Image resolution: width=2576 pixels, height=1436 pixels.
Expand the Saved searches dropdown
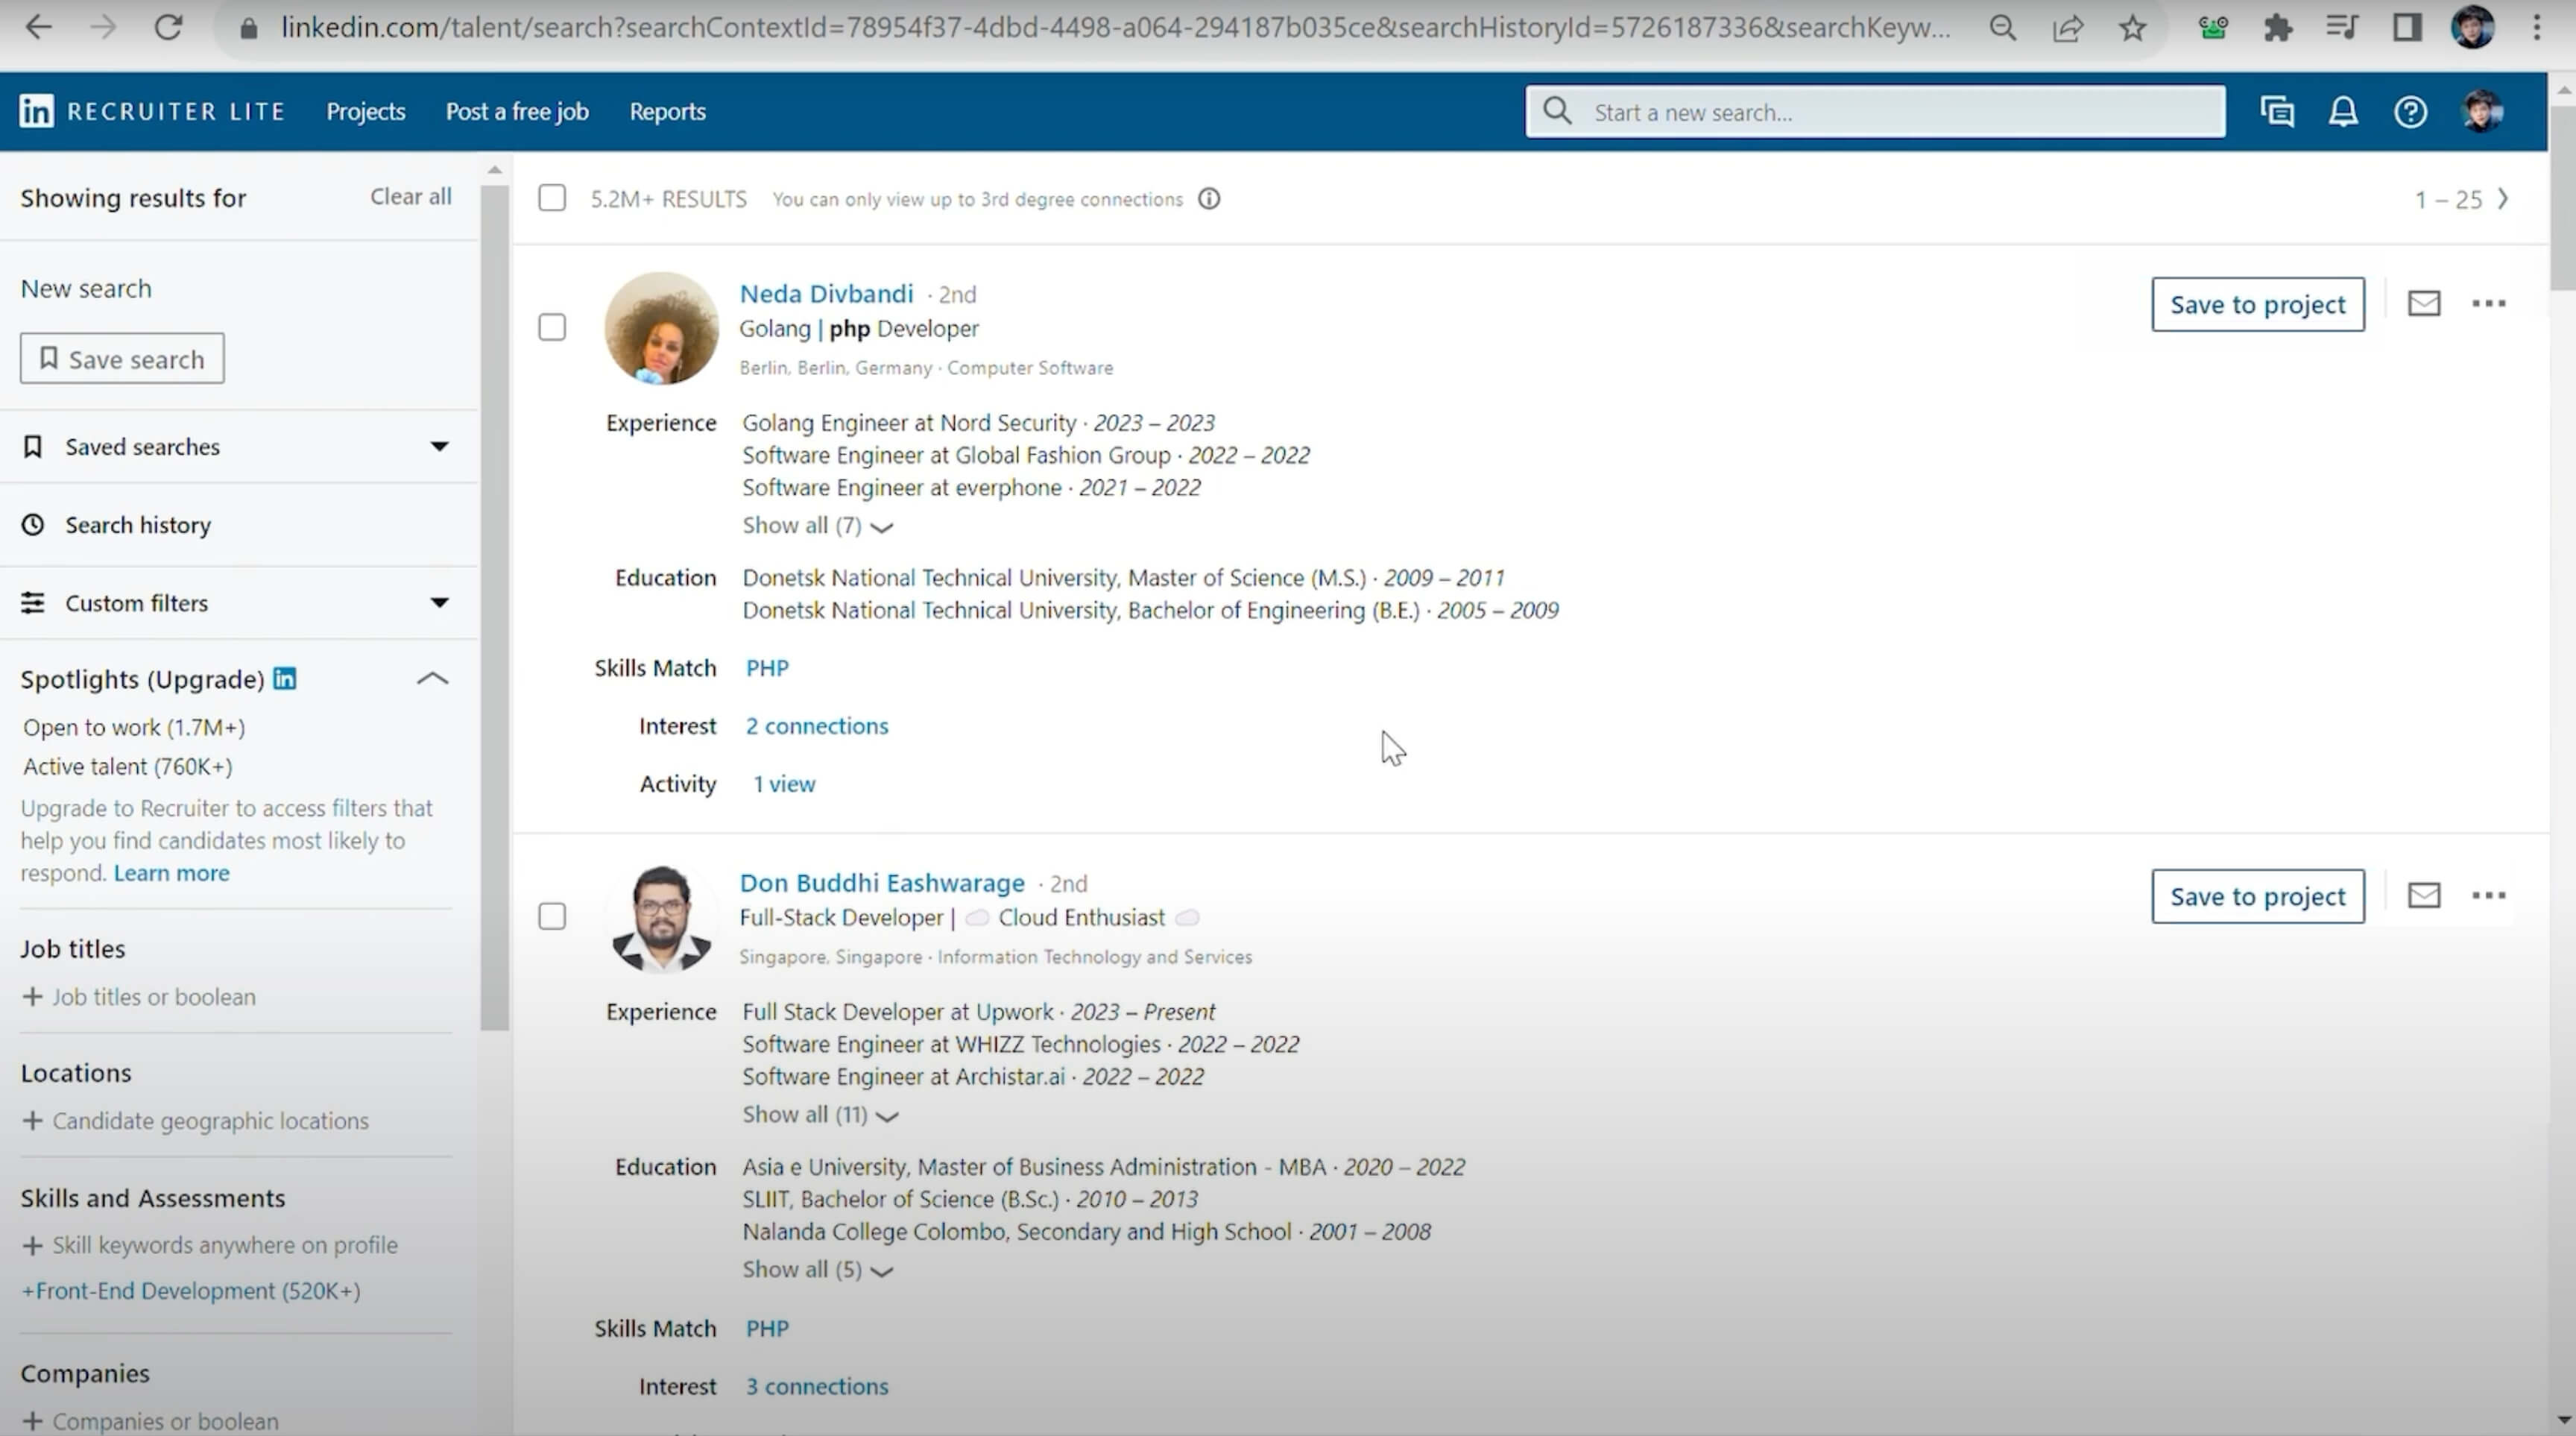point(439,446)
